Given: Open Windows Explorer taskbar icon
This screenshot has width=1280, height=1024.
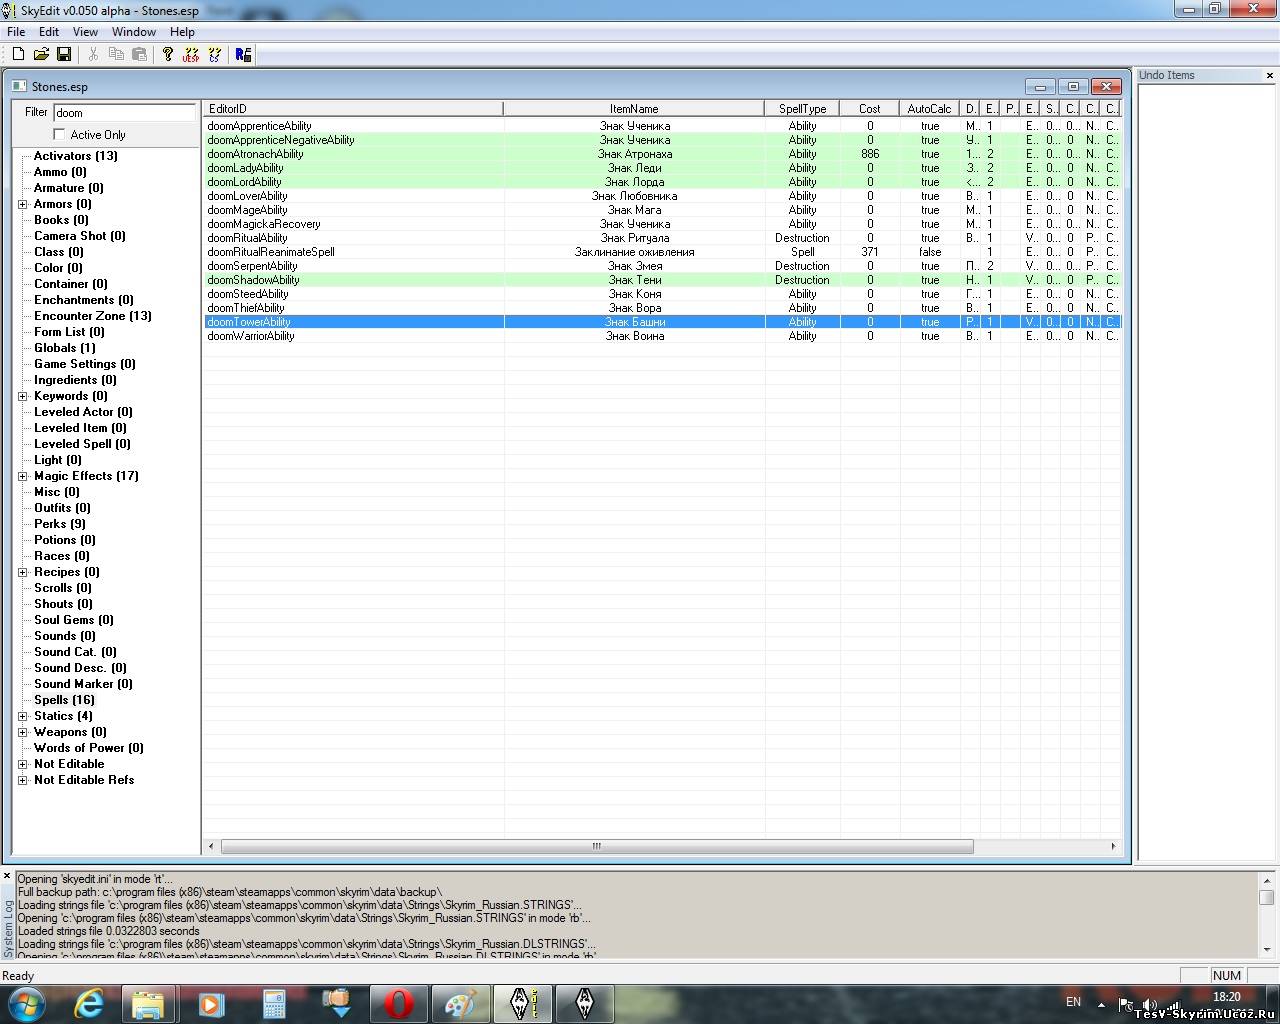Looking at the screenshot, I should coord(148,1004).
